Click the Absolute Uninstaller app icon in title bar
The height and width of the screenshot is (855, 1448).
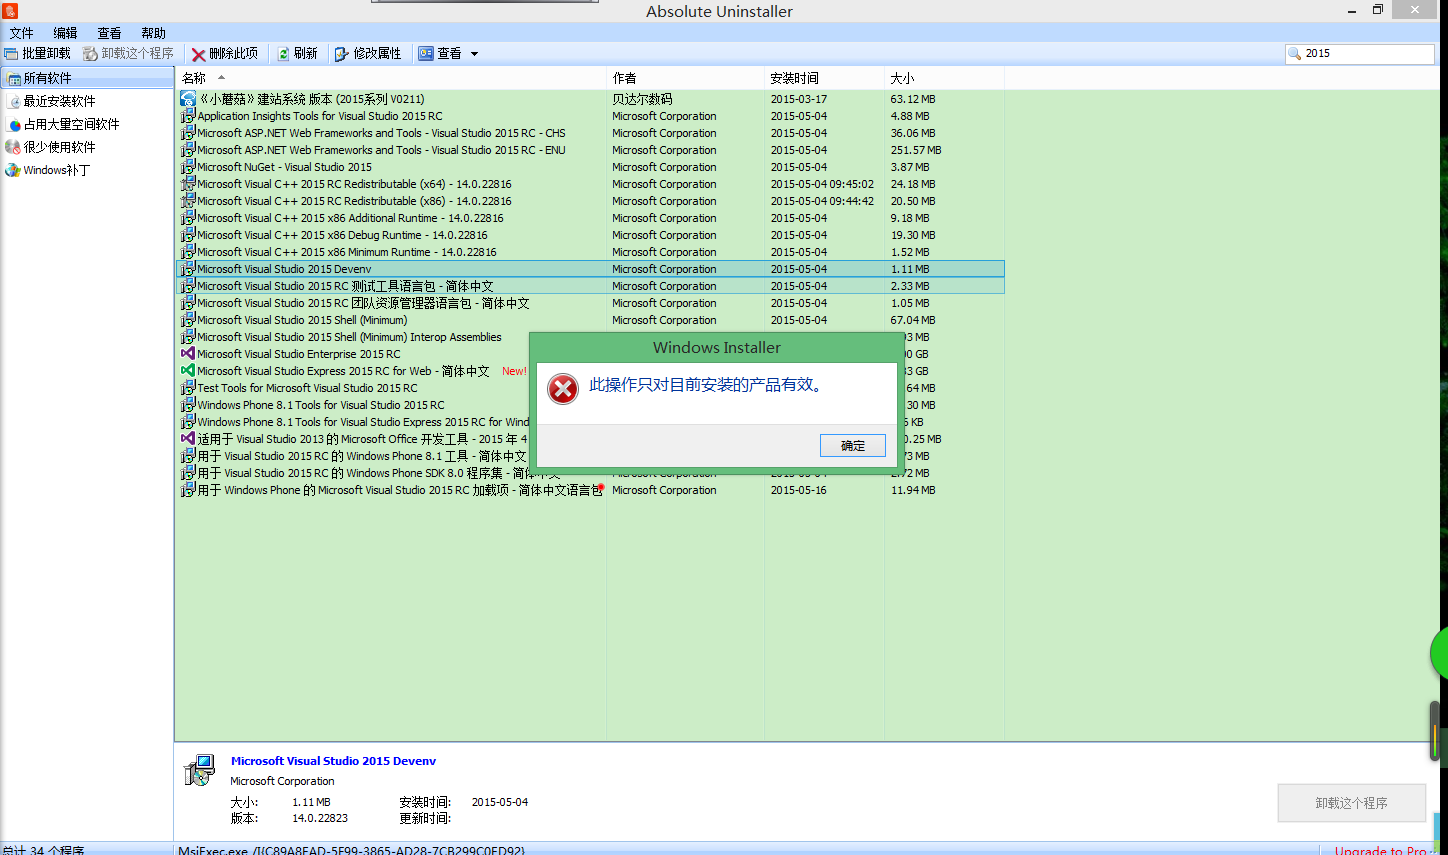point(10,11)
